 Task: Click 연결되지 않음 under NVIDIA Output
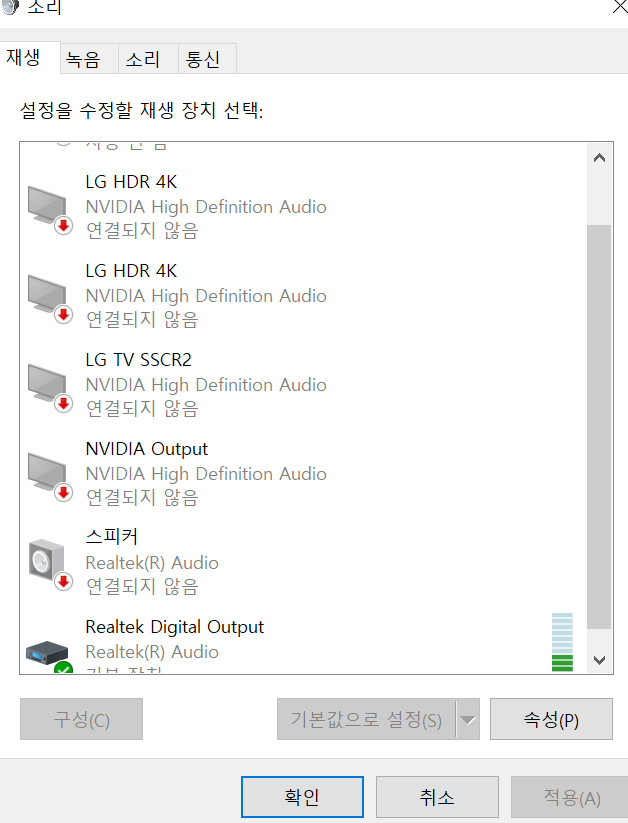pos(142,498)
